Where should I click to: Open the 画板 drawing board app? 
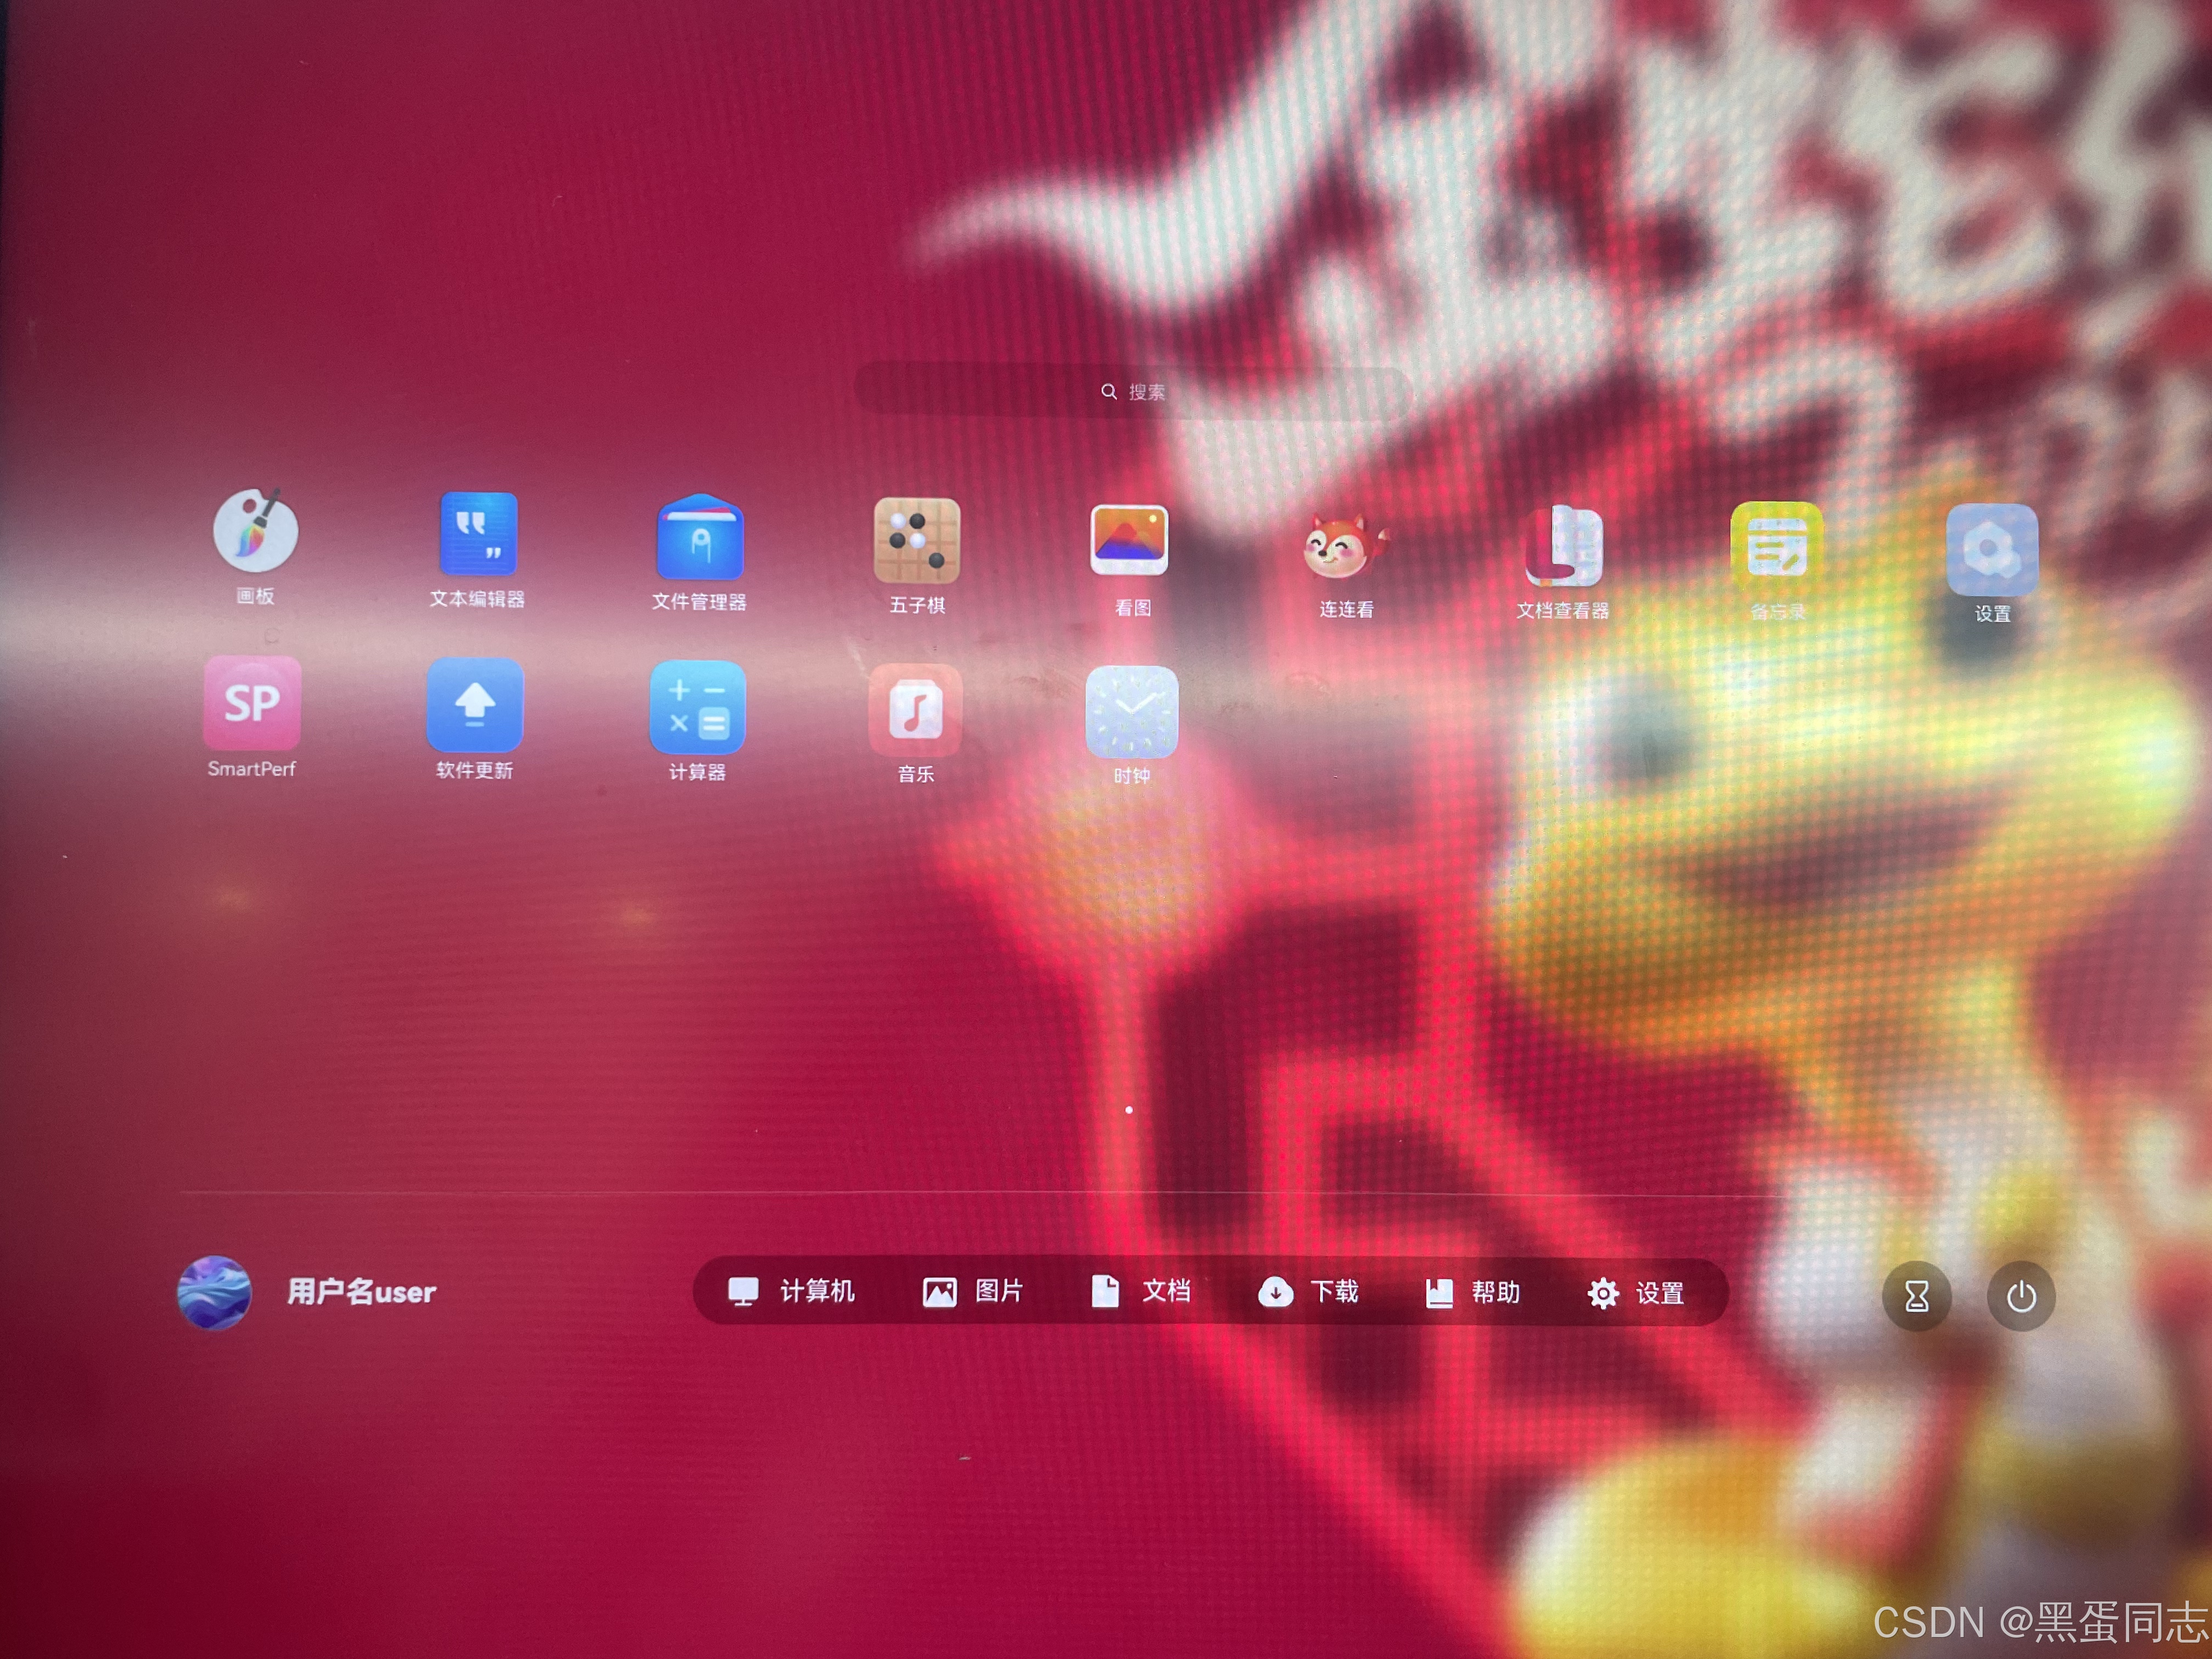click(x=256, y=531)
